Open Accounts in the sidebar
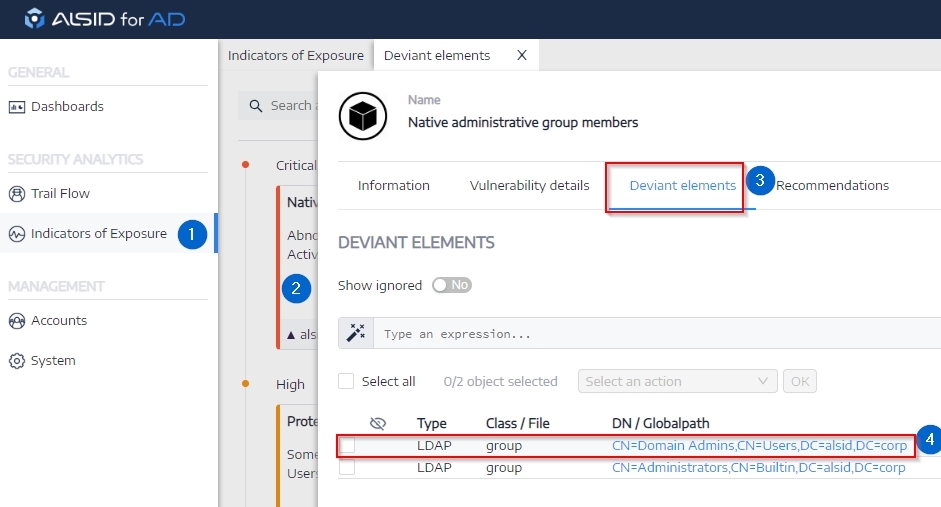 [x=59, y=321]
